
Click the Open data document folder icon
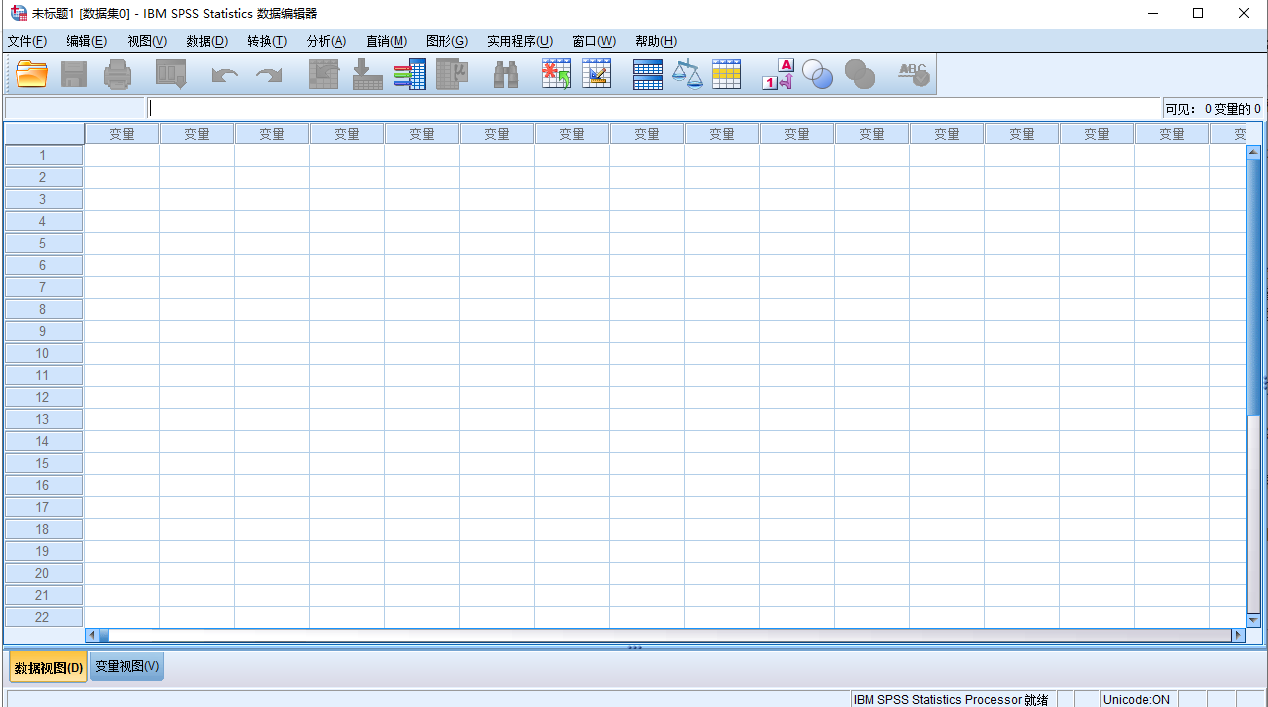[x=32, y=74]
